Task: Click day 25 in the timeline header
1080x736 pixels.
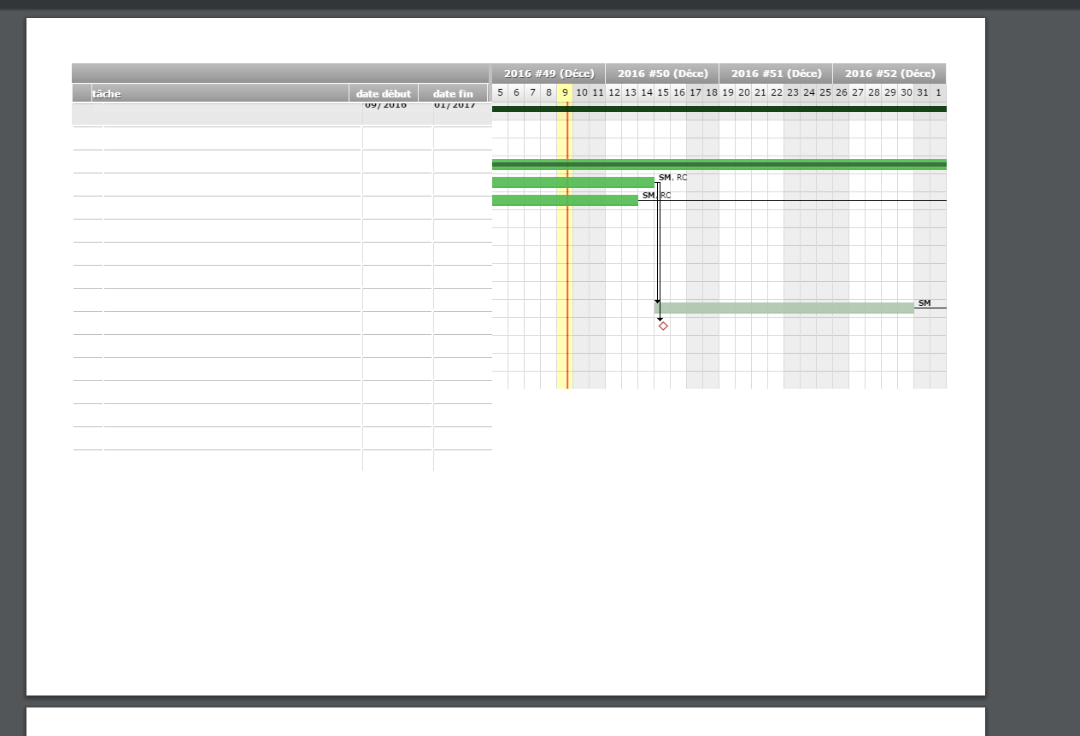Action: [x=825, y=93]
